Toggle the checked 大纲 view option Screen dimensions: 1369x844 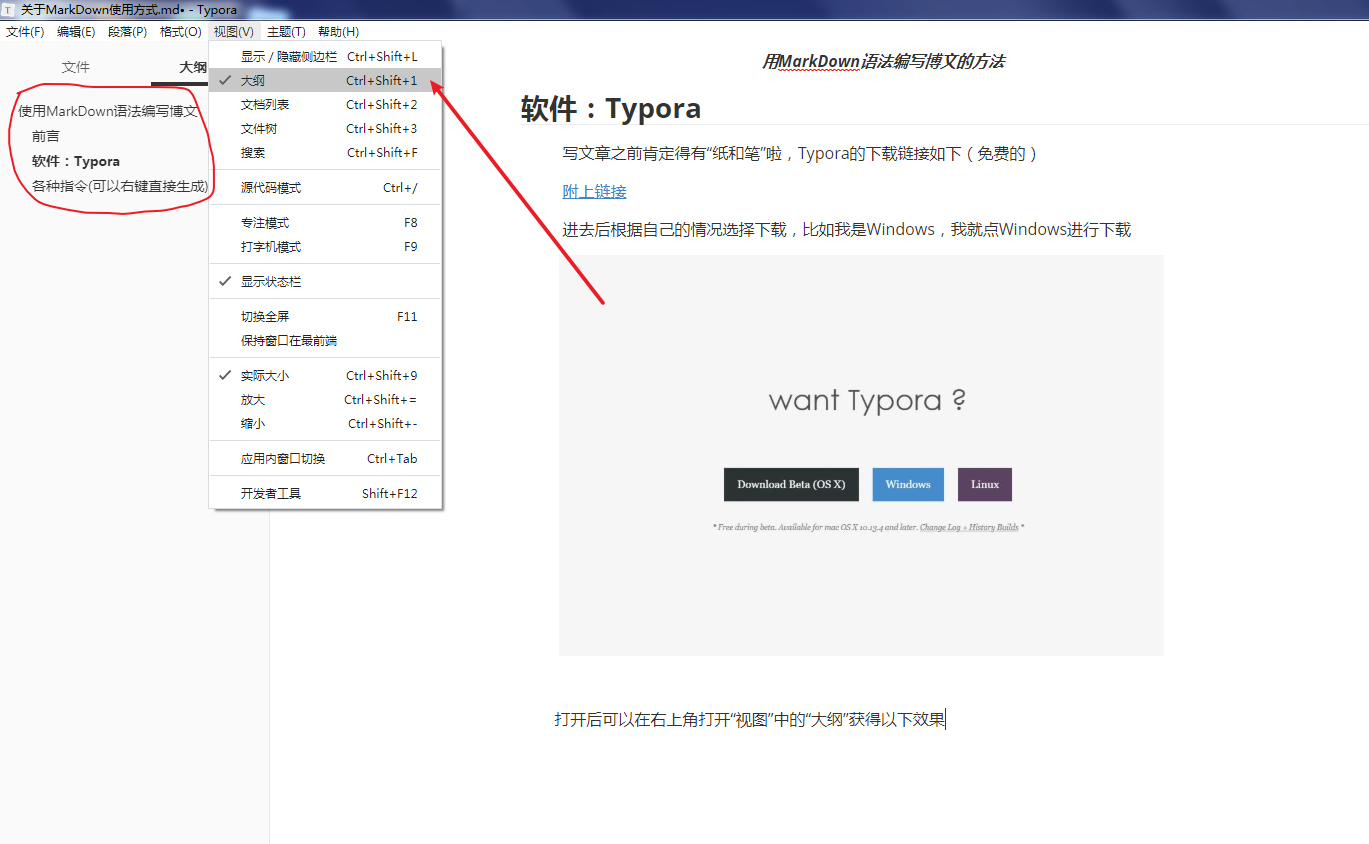tap(325, 80)
